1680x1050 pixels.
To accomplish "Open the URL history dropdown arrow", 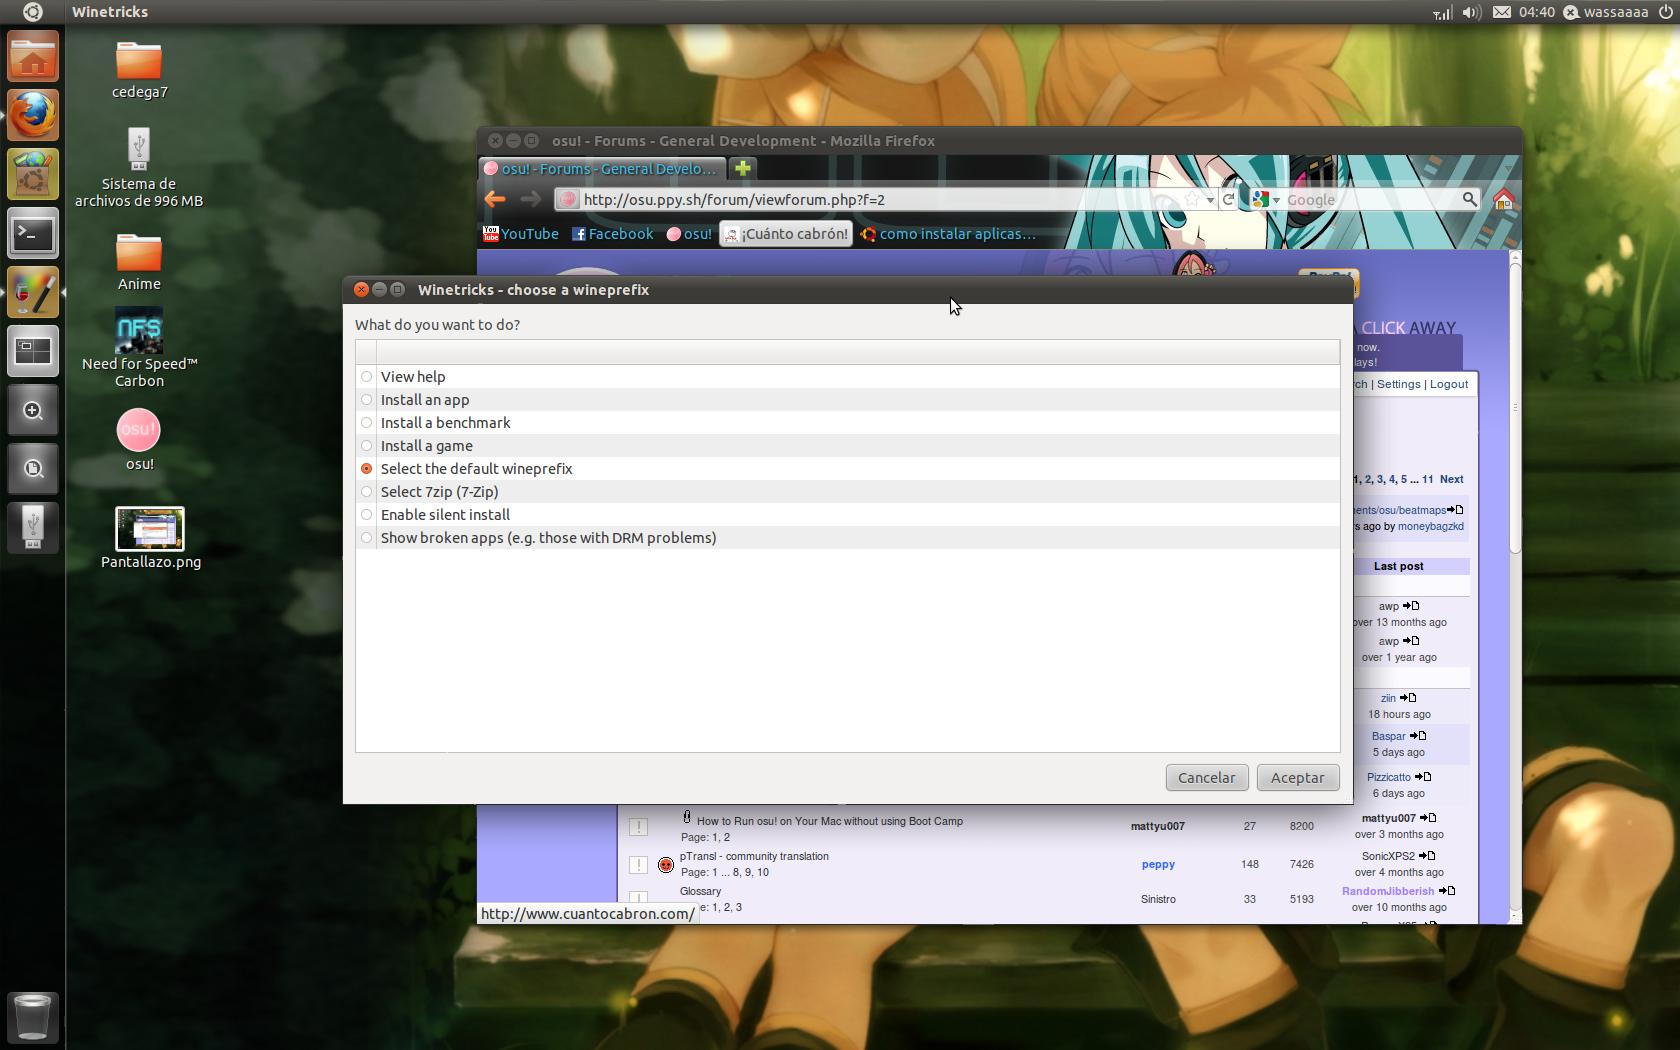I will click(x=1210, y=200).
